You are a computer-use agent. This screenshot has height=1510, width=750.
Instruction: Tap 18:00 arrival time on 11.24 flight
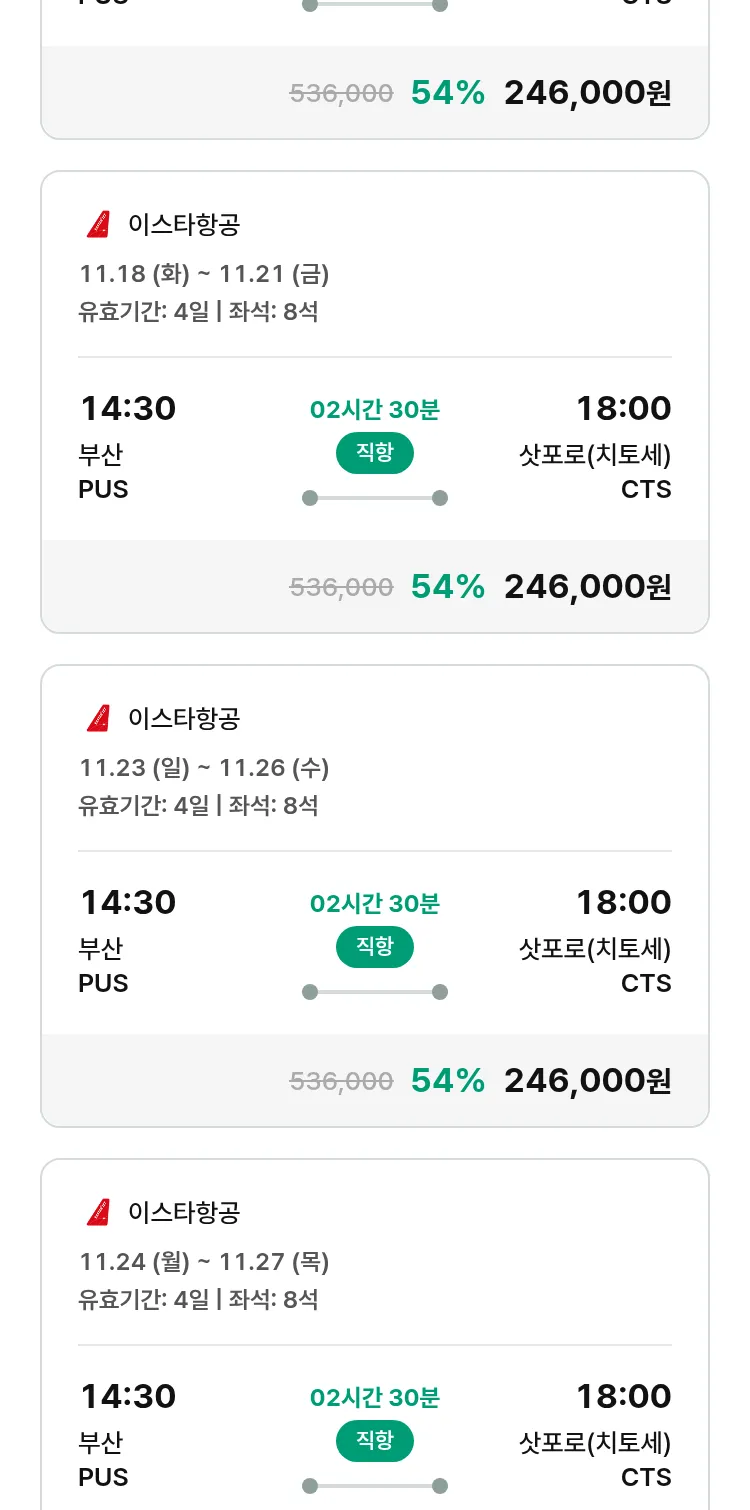[623, 1397]
